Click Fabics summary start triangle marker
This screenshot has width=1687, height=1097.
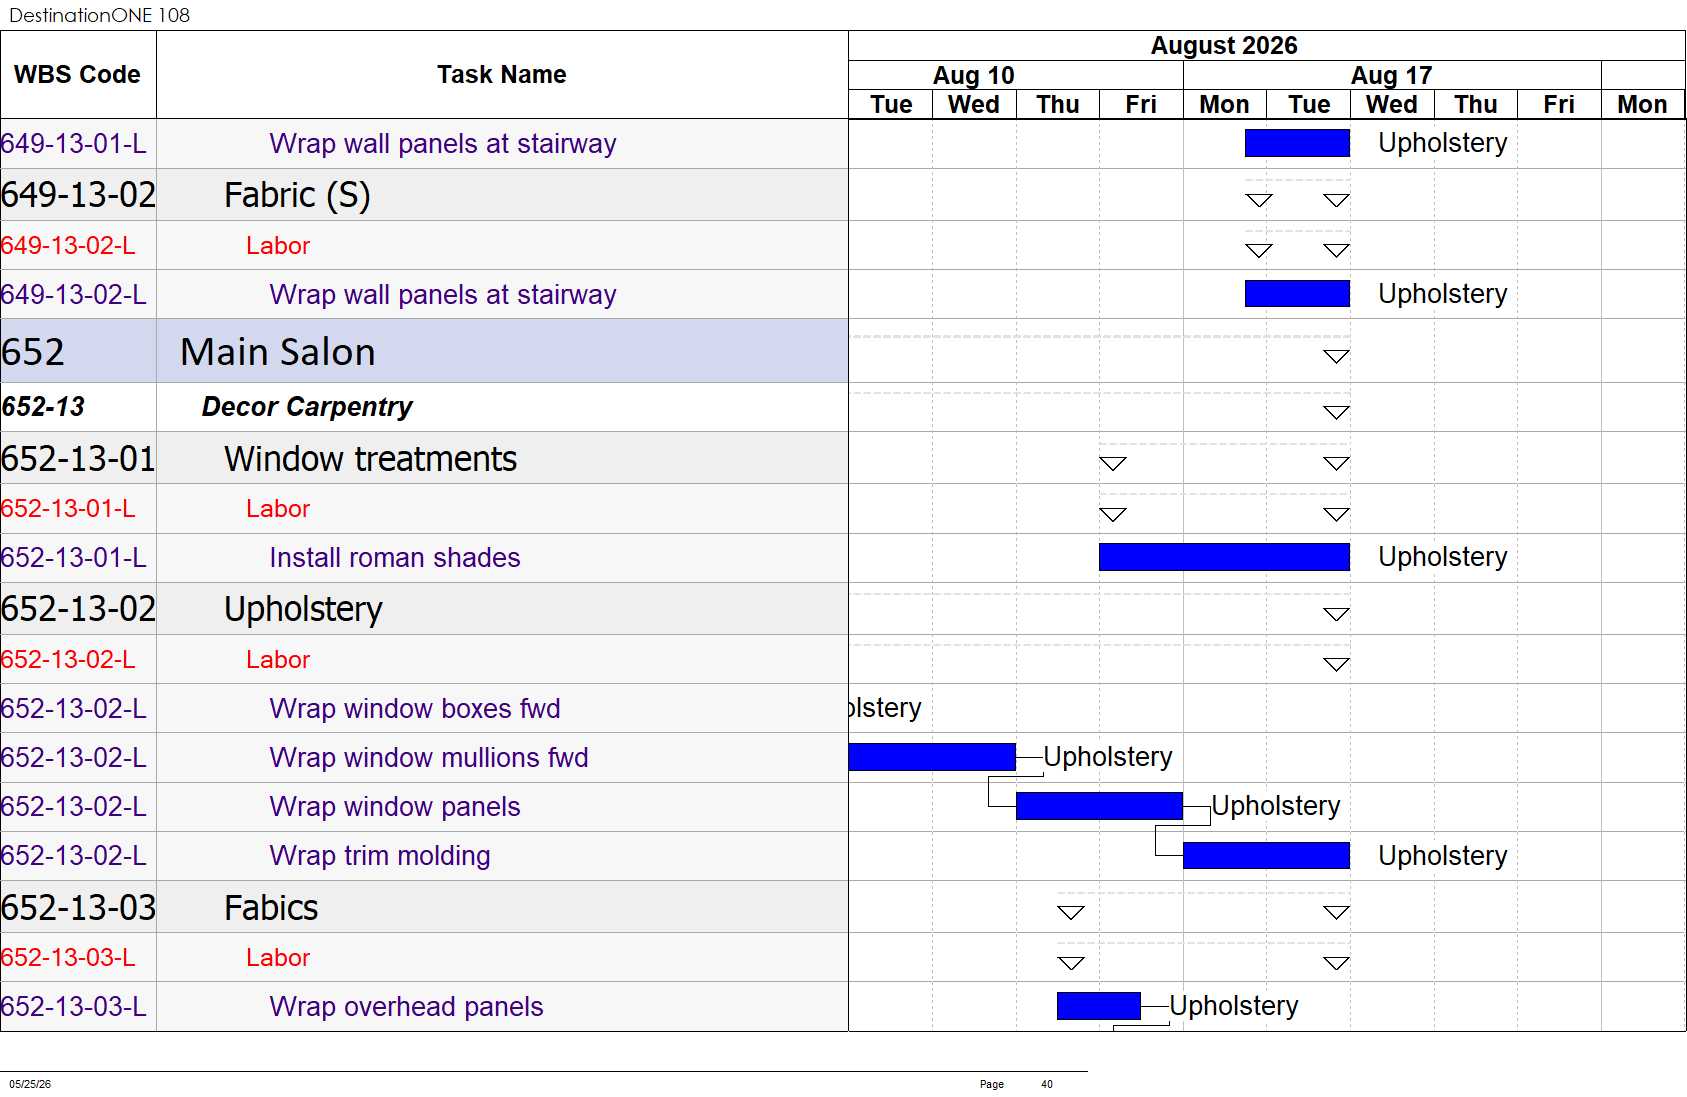[1071, 912]
